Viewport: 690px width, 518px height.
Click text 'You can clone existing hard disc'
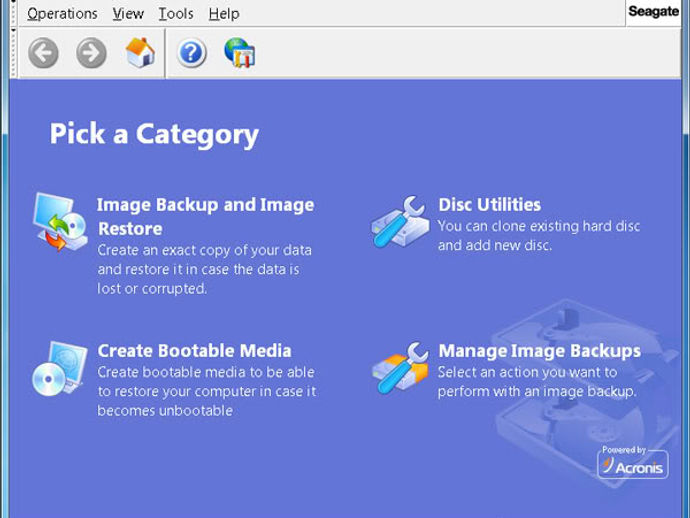[x=539, y=226]
